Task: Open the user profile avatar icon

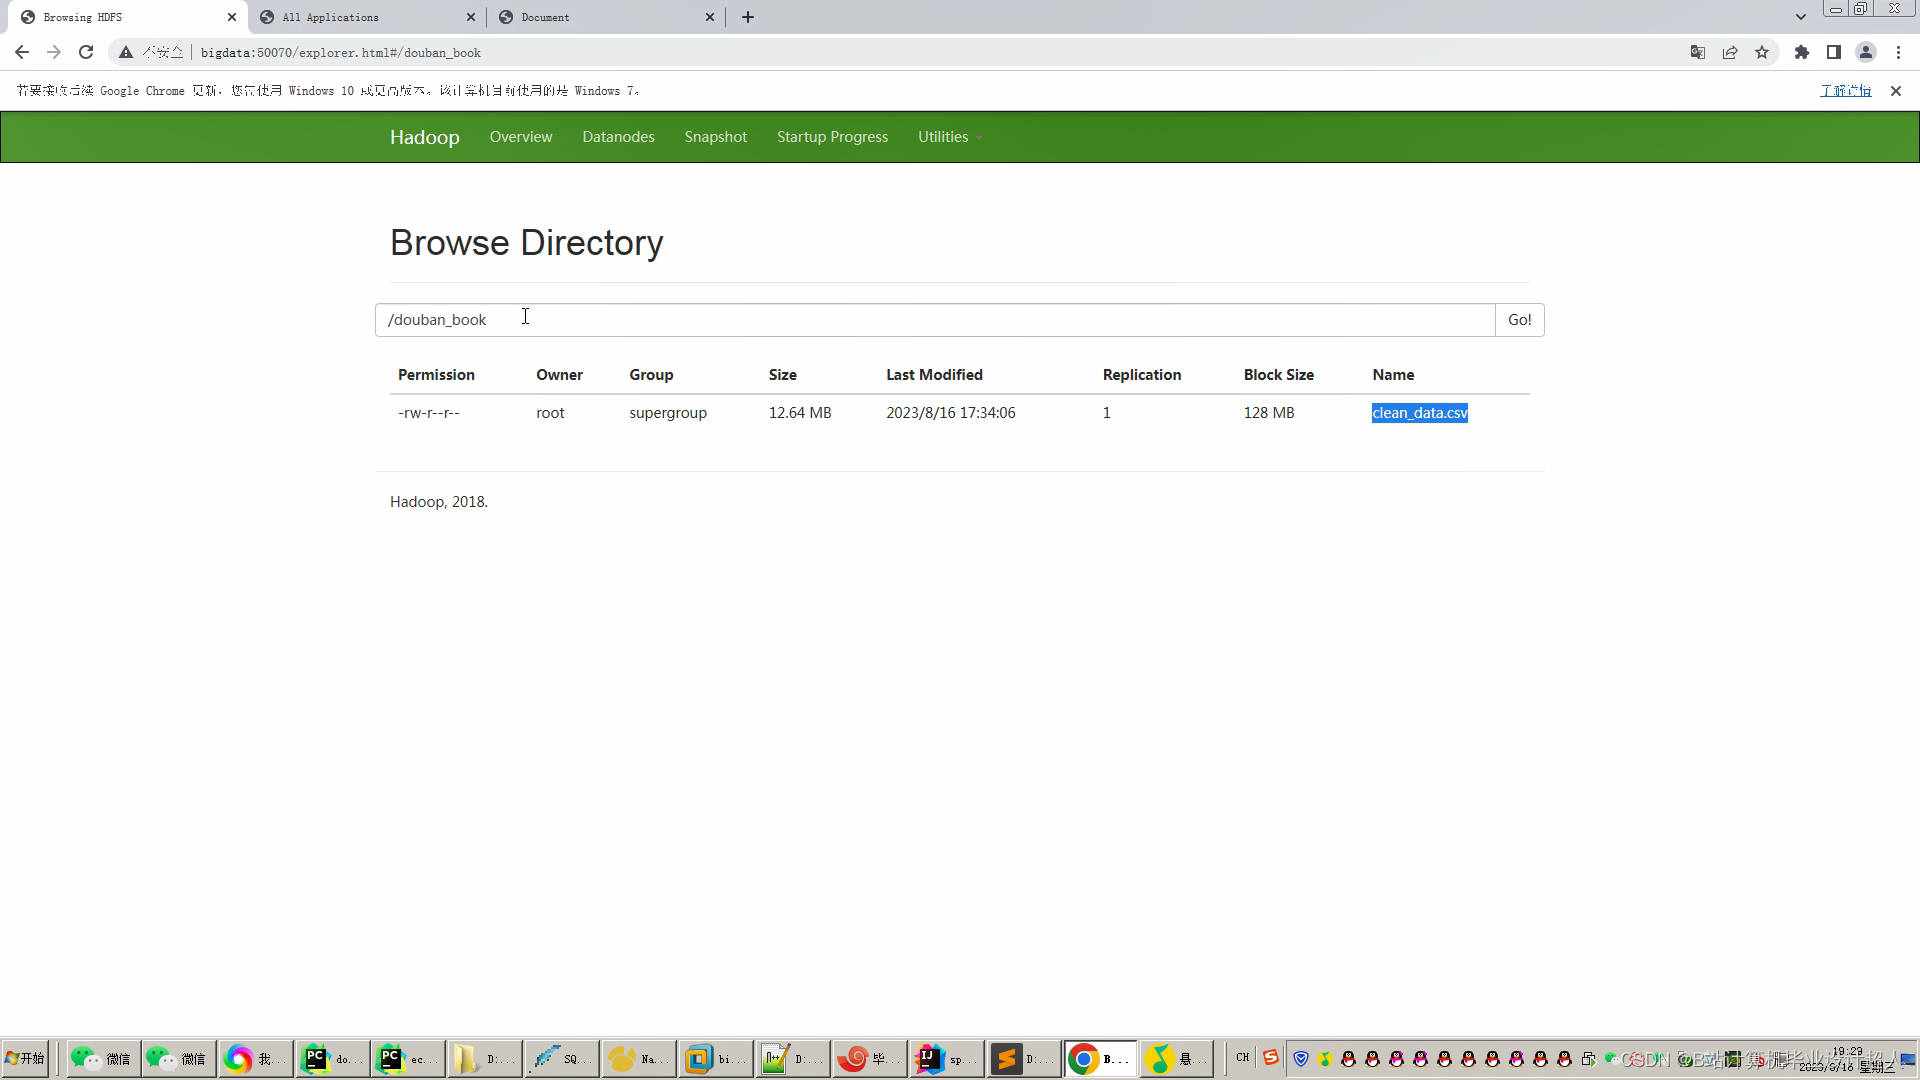Action: pyautogui.click(x=1865, y=52)
